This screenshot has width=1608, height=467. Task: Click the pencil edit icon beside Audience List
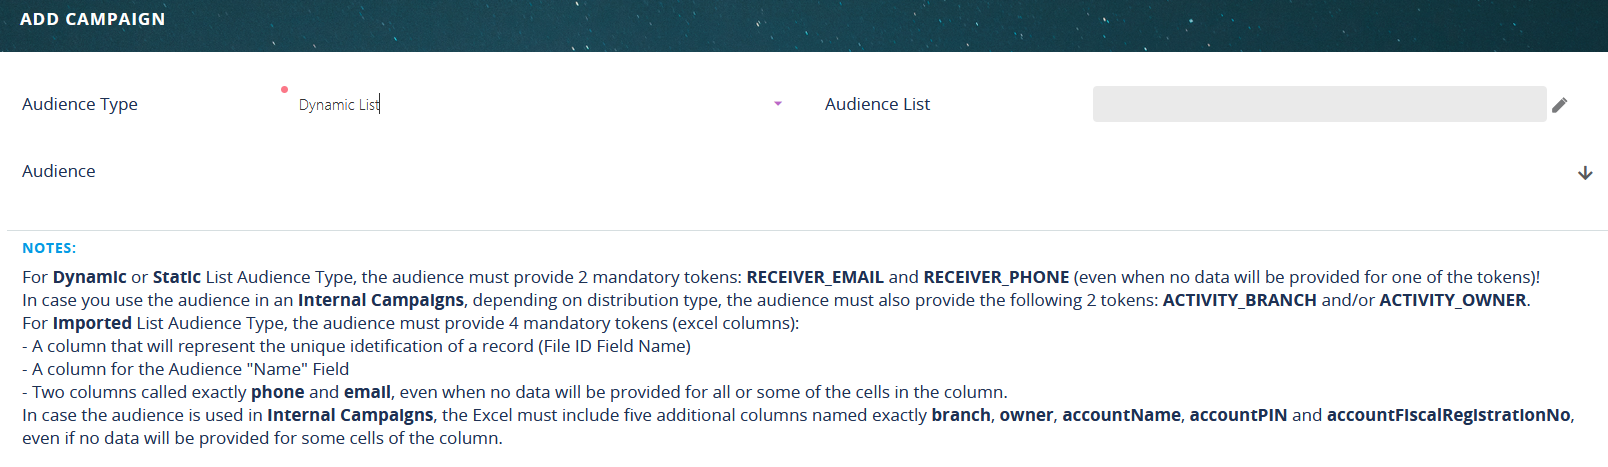point(1560,105)
